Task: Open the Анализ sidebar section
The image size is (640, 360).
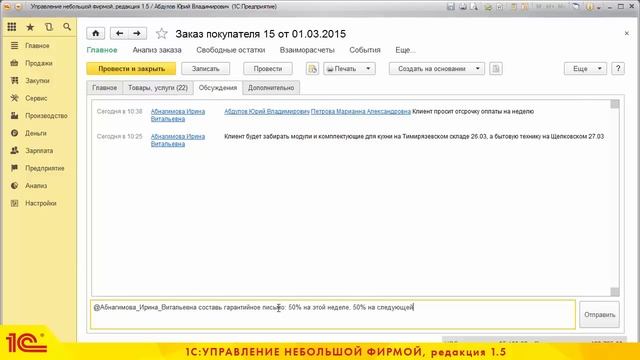Action: click(x=36, y=186)
